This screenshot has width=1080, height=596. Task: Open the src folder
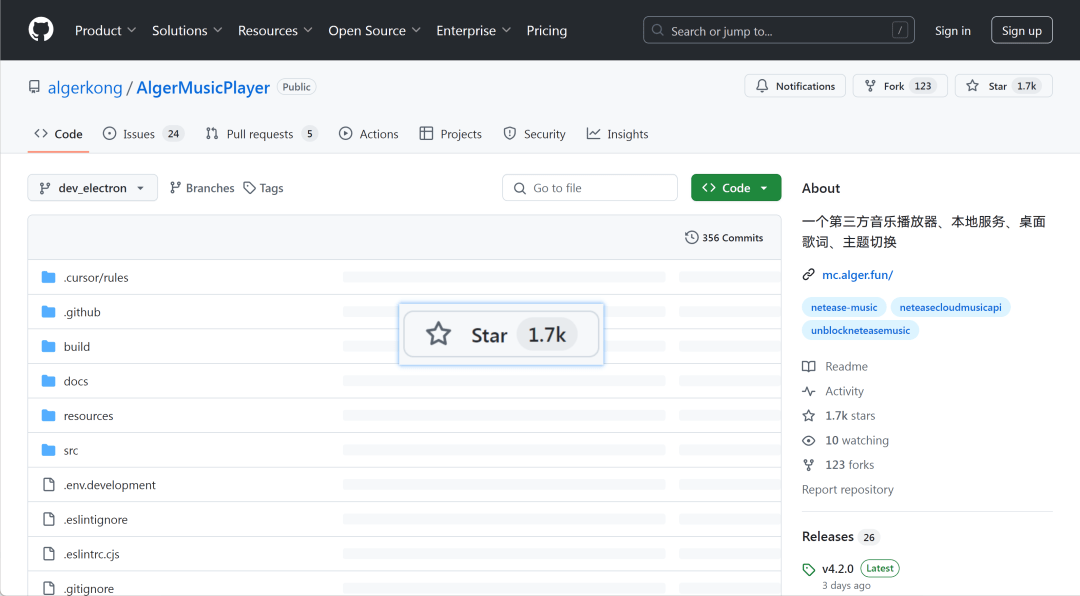pyautogui.click(x=71, y=450)
